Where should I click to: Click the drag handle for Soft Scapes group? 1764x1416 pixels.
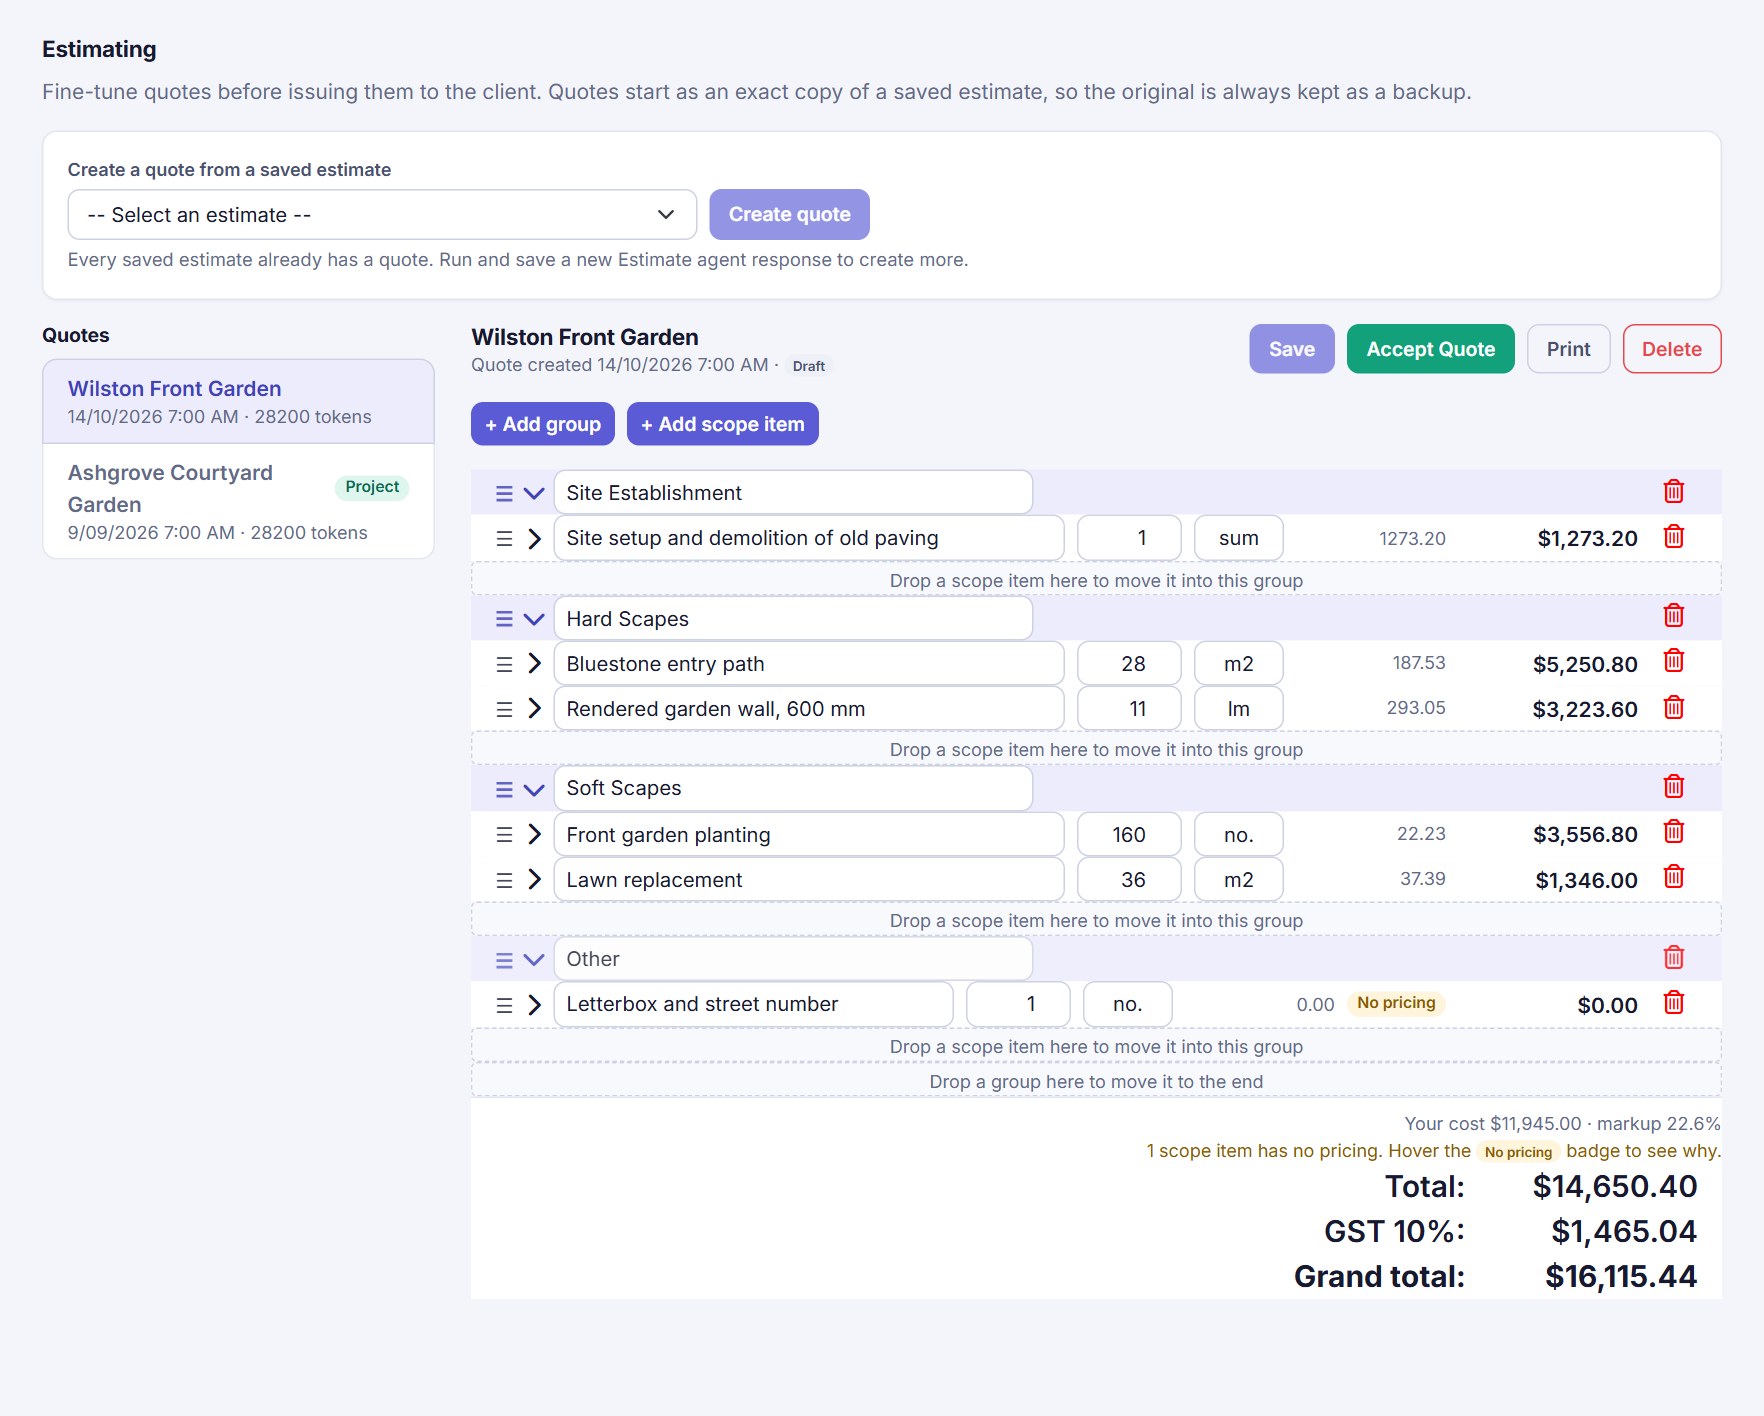coord(504,790)
